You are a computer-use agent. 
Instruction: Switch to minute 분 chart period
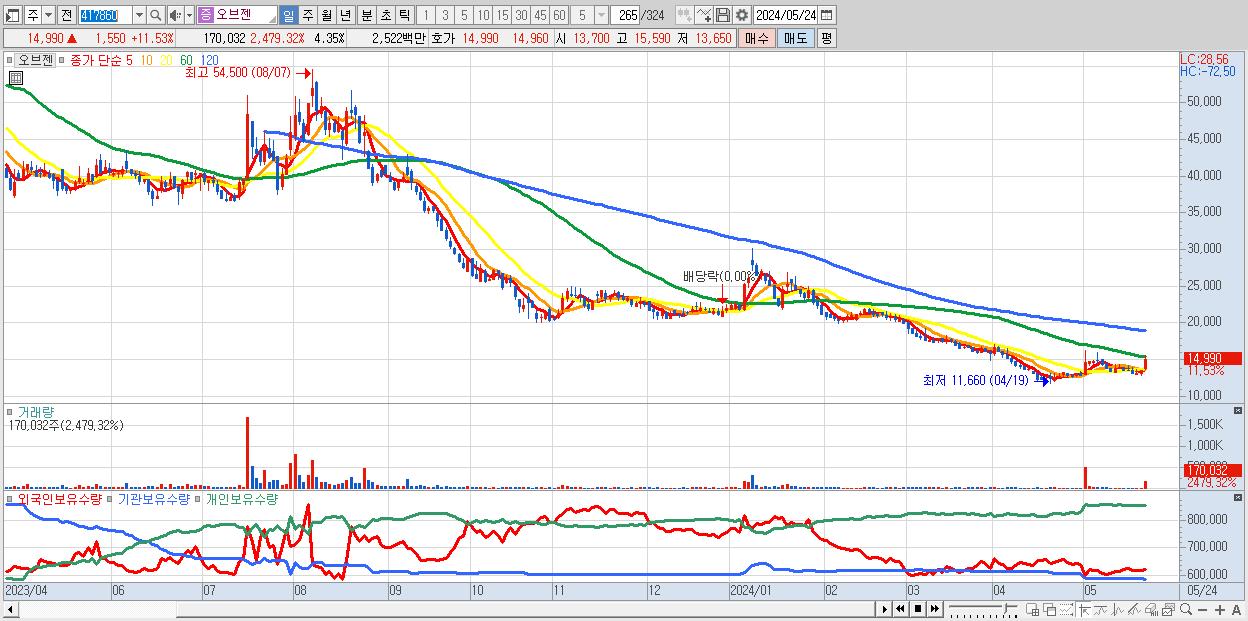(366, 15)
